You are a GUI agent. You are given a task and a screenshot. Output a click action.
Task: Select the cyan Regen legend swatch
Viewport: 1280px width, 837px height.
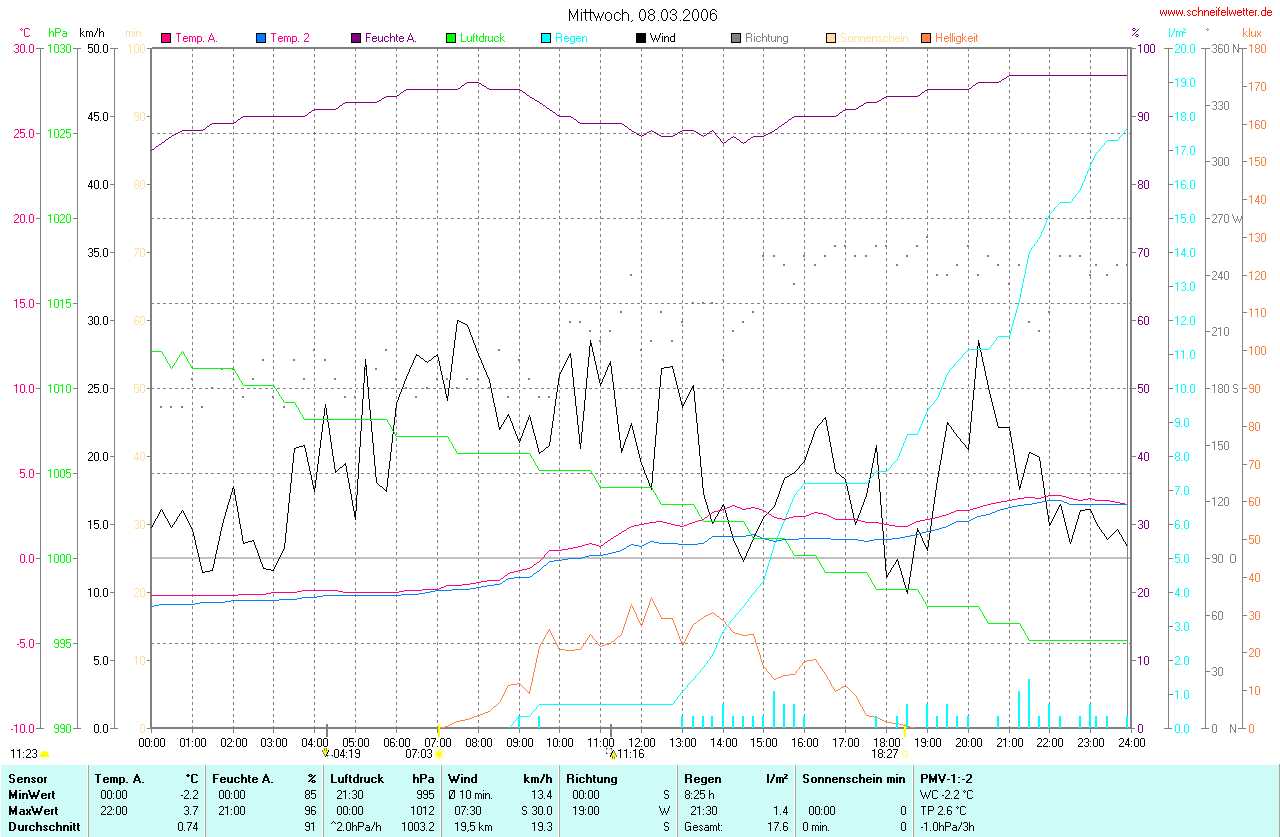546,38
